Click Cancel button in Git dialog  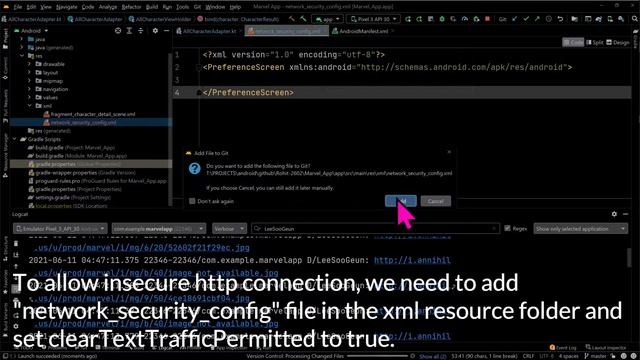pyautogui.click(x=436, y=201)
